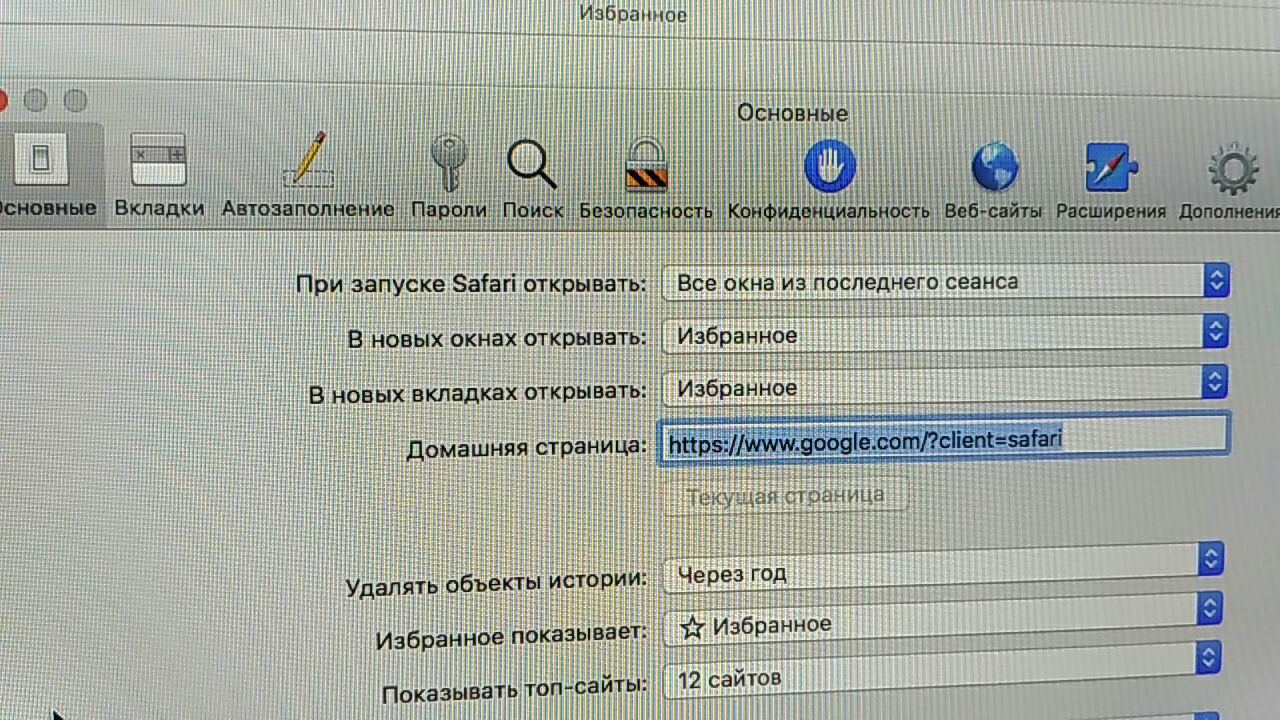Expand 'В новых окнах открывать' dropdown
This screenshot has height=720, width=1280.
pos(945,334)
